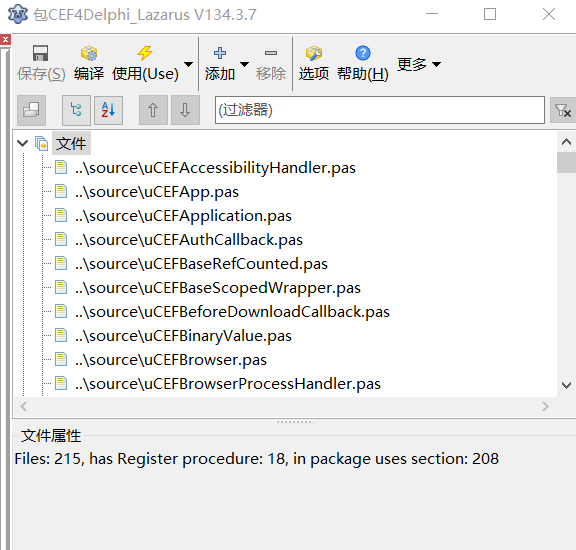
Task: Click the Files: 215 status text
Action: click(x=257, y=459)
